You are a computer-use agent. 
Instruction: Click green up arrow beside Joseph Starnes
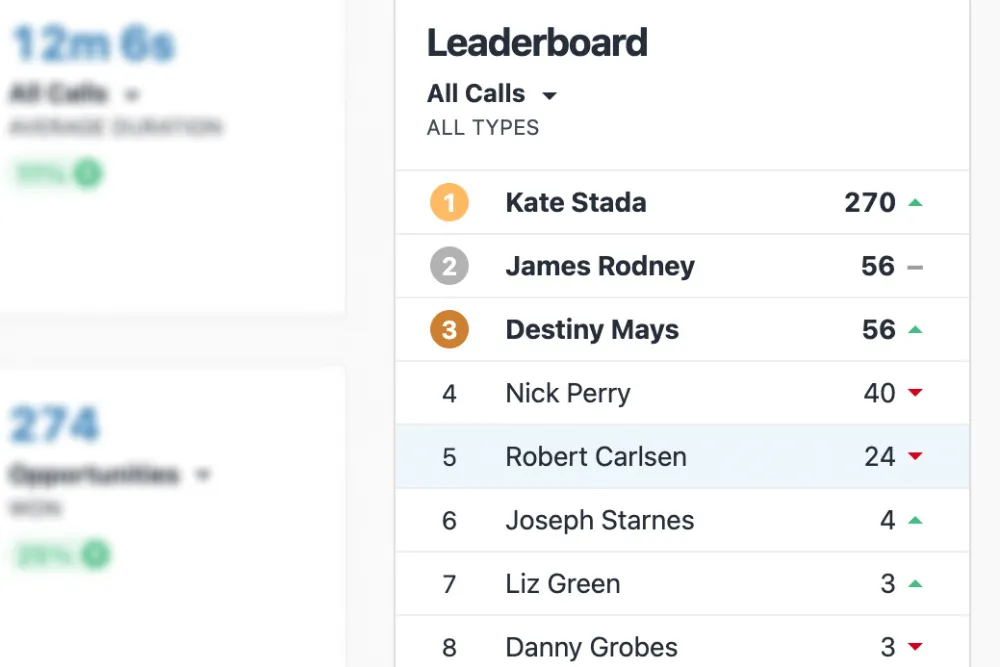coord(914,520)
